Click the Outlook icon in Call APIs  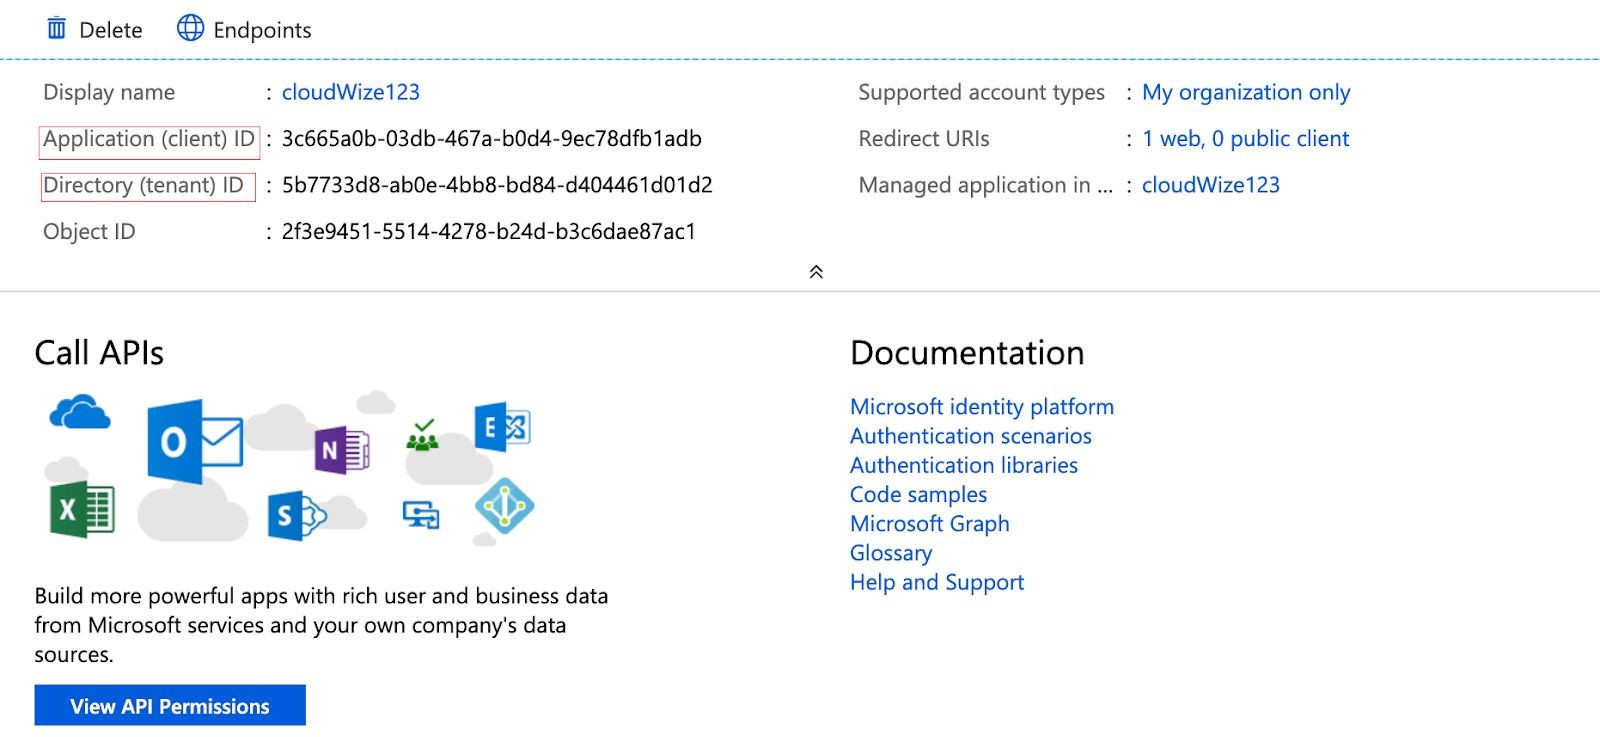click(193, 441)
